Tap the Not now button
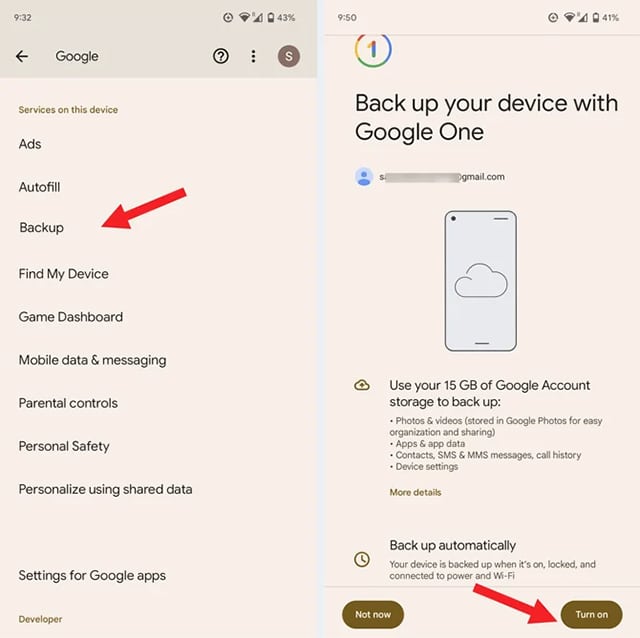The height and width of the screenshot is (638, 640). (x=373, y=614)
